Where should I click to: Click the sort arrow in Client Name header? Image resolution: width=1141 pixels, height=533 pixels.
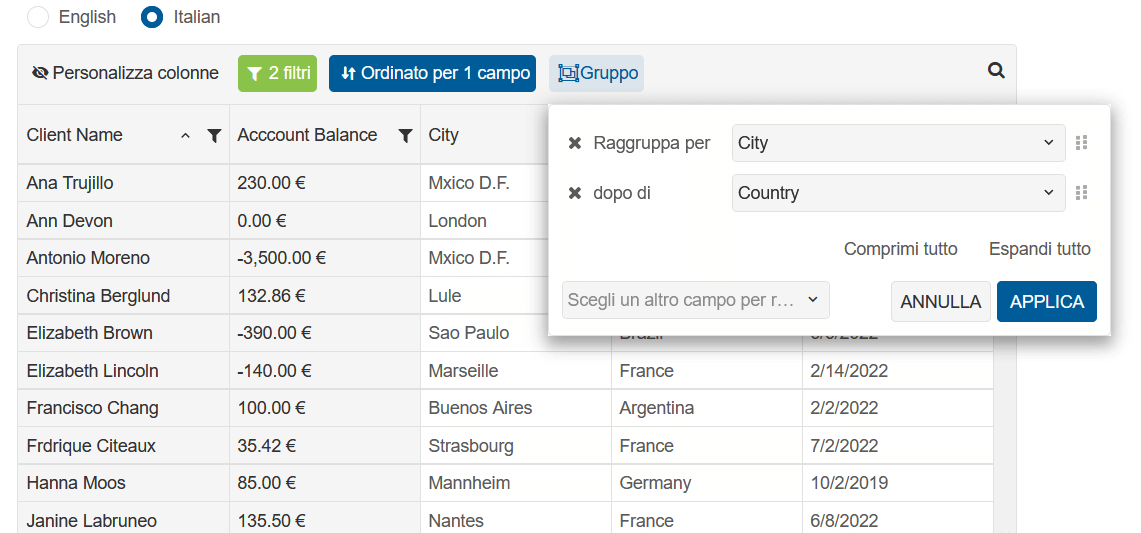pyautogui.click(x=185, y=136)
